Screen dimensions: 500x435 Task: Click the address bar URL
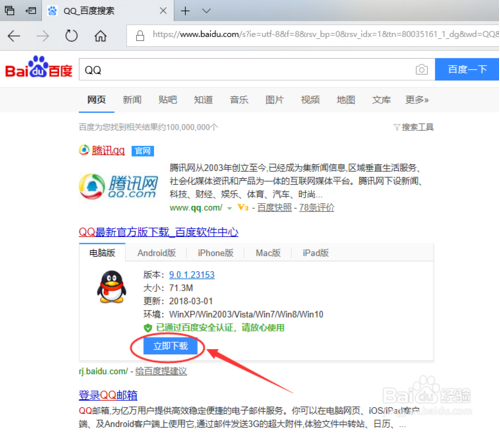click(325, 34)
